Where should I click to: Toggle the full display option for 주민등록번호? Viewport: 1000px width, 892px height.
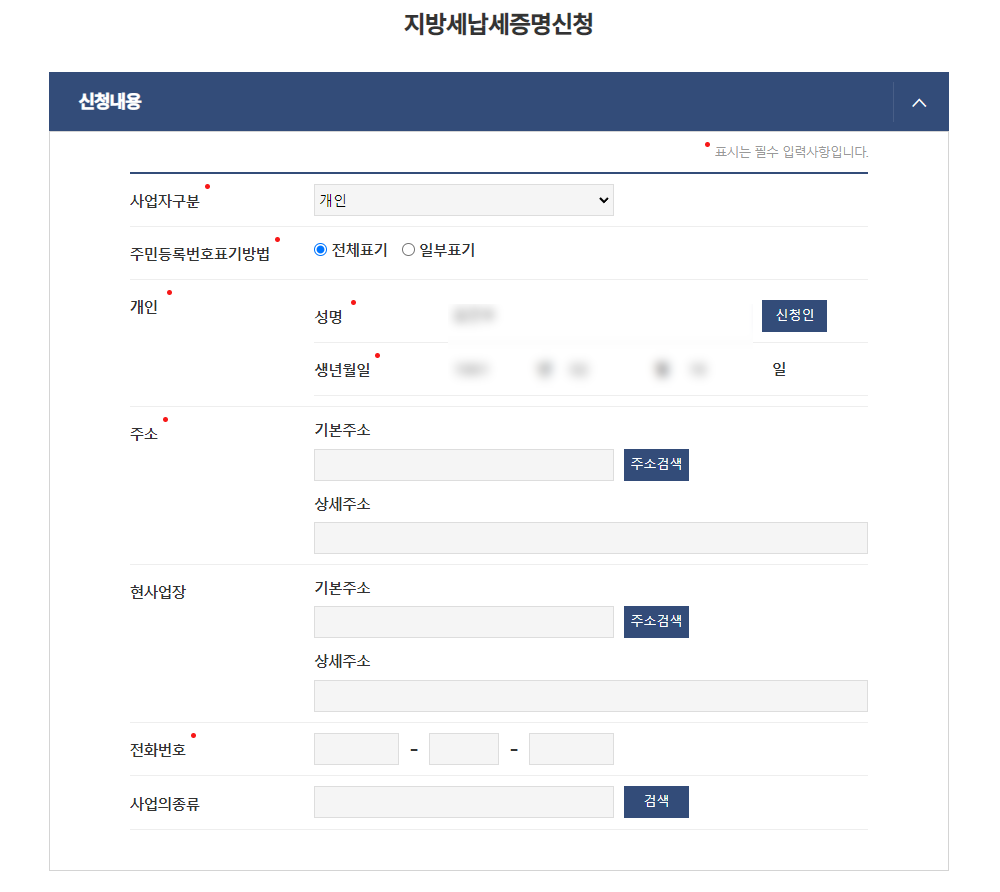pos(321,249)
